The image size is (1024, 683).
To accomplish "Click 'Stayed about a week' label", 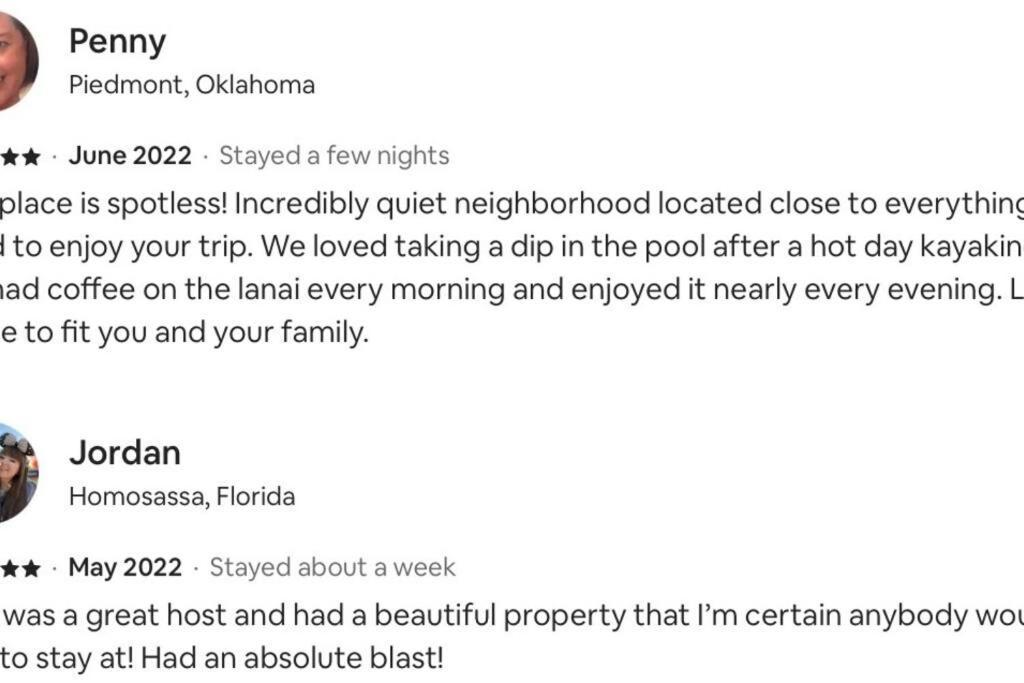I will [332, 567].
